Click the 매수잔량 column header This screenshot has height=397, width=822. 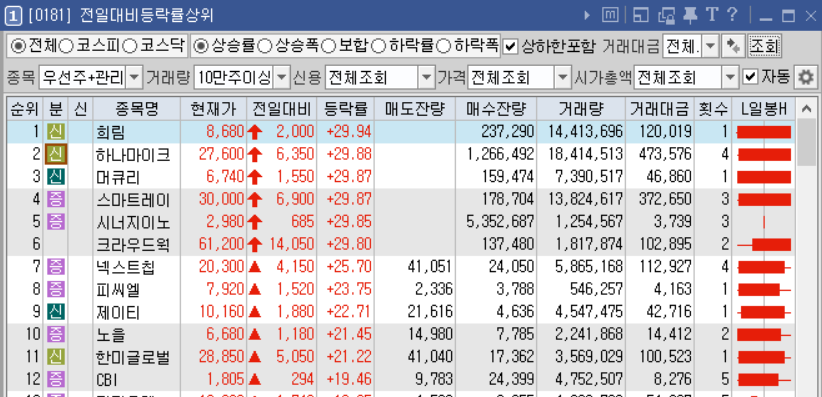[x=495, y=109]
